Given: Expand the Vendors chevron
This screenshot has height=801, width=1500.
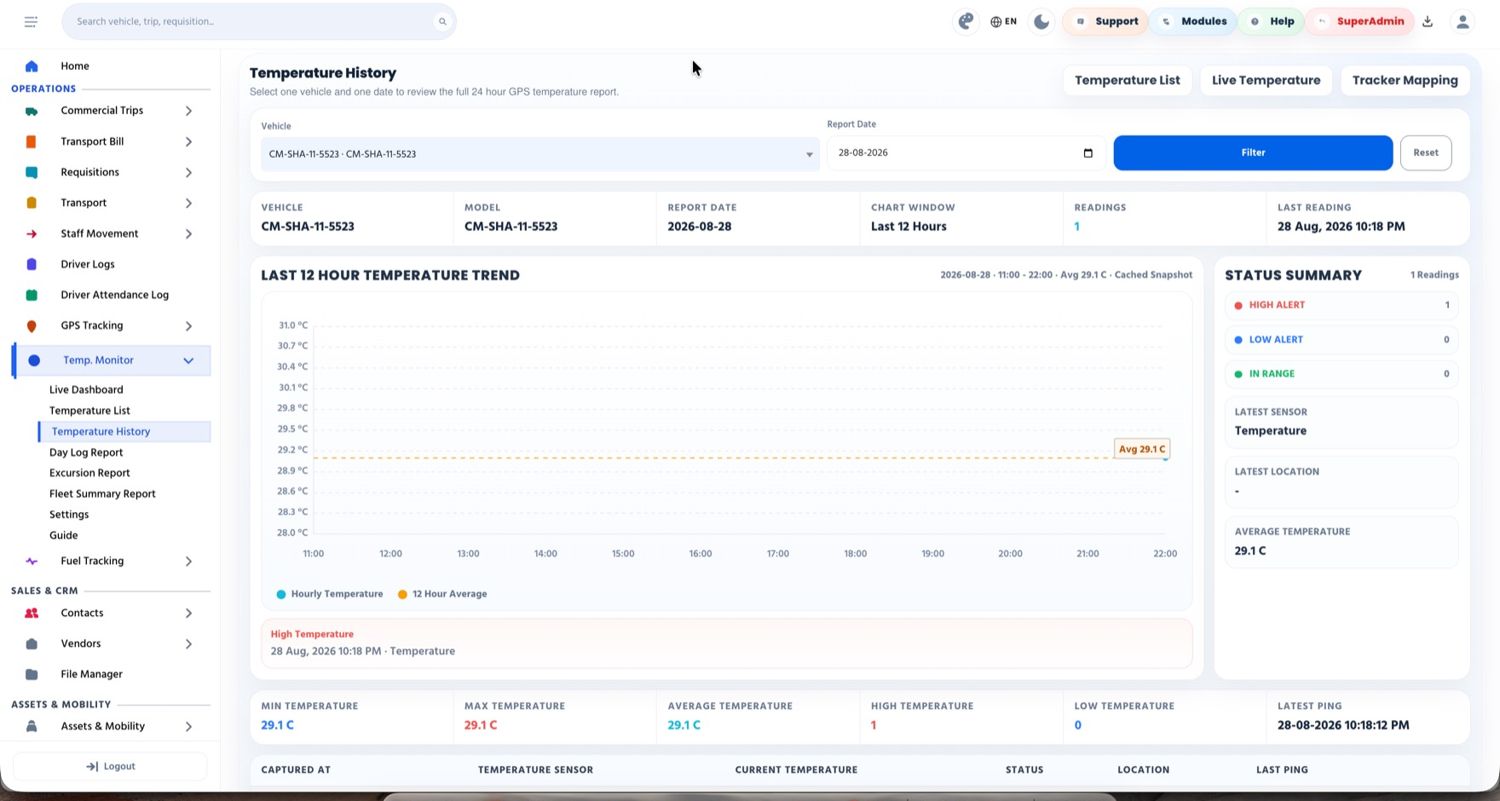Looking at the screenshot, I should click(x=188, y=644).
